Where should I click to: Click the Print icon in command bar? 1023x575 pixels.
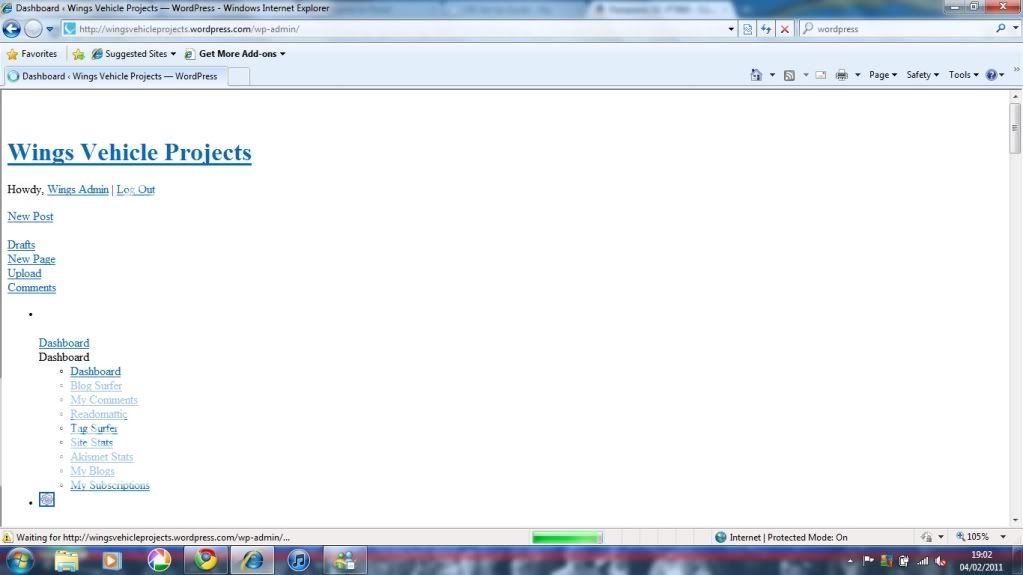(x=841, y=75)
